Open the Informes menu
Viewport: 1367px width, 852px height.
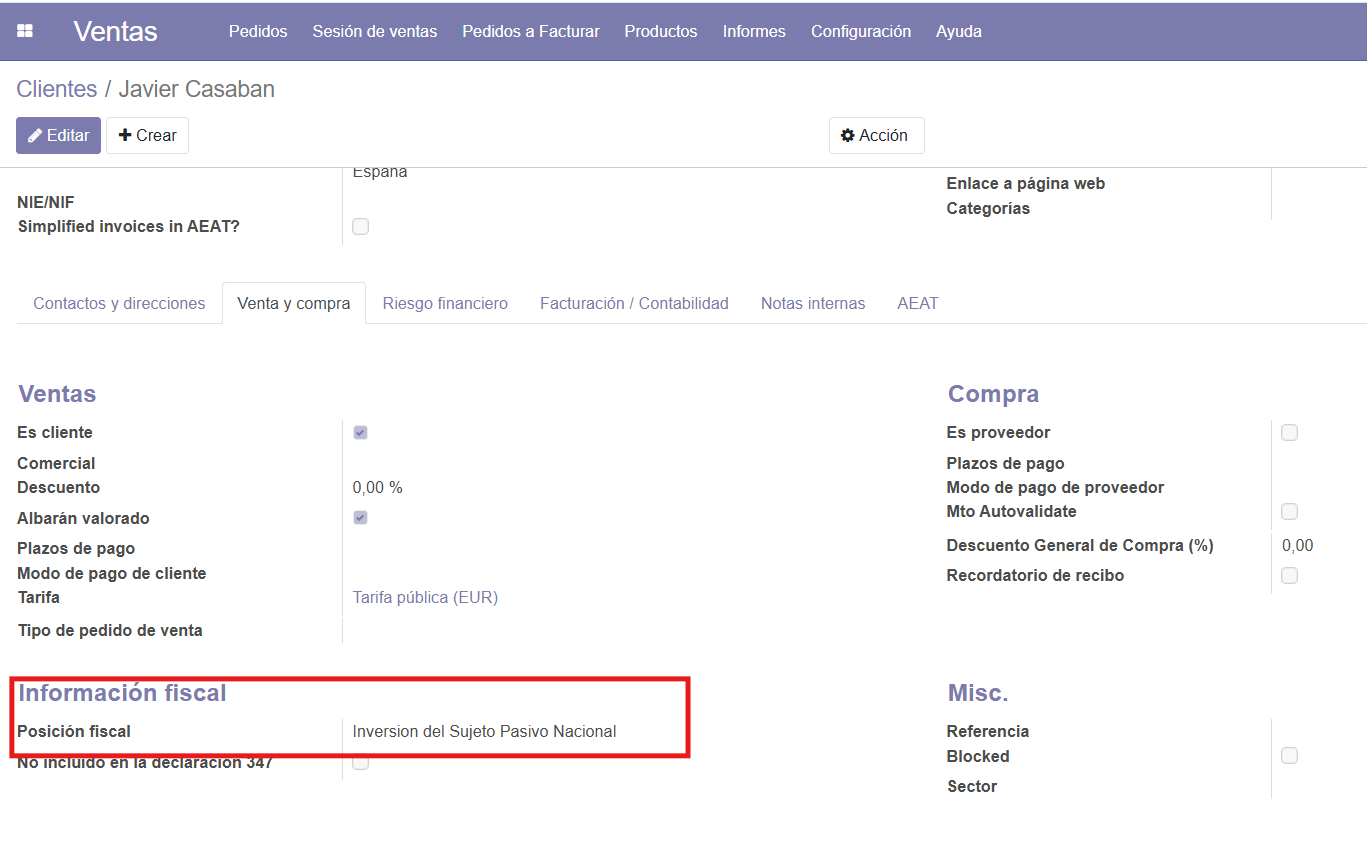point(754,31)
